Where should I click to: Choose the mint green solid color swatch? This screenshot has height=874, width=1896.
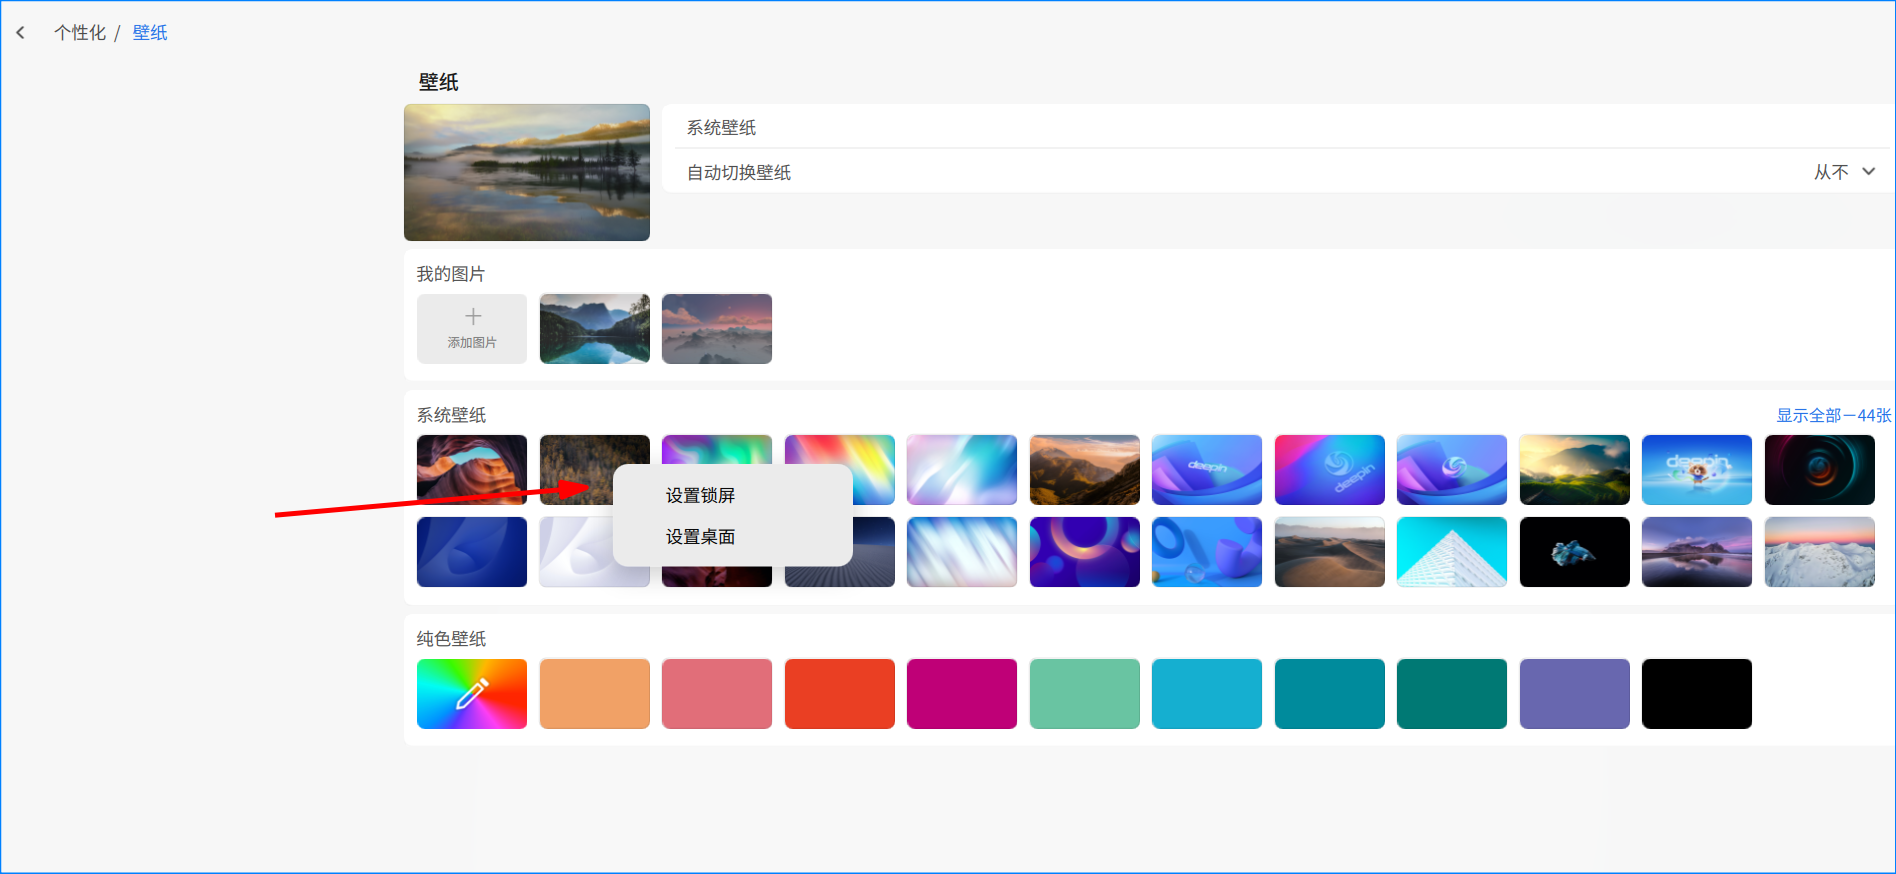click(1085, 693)
